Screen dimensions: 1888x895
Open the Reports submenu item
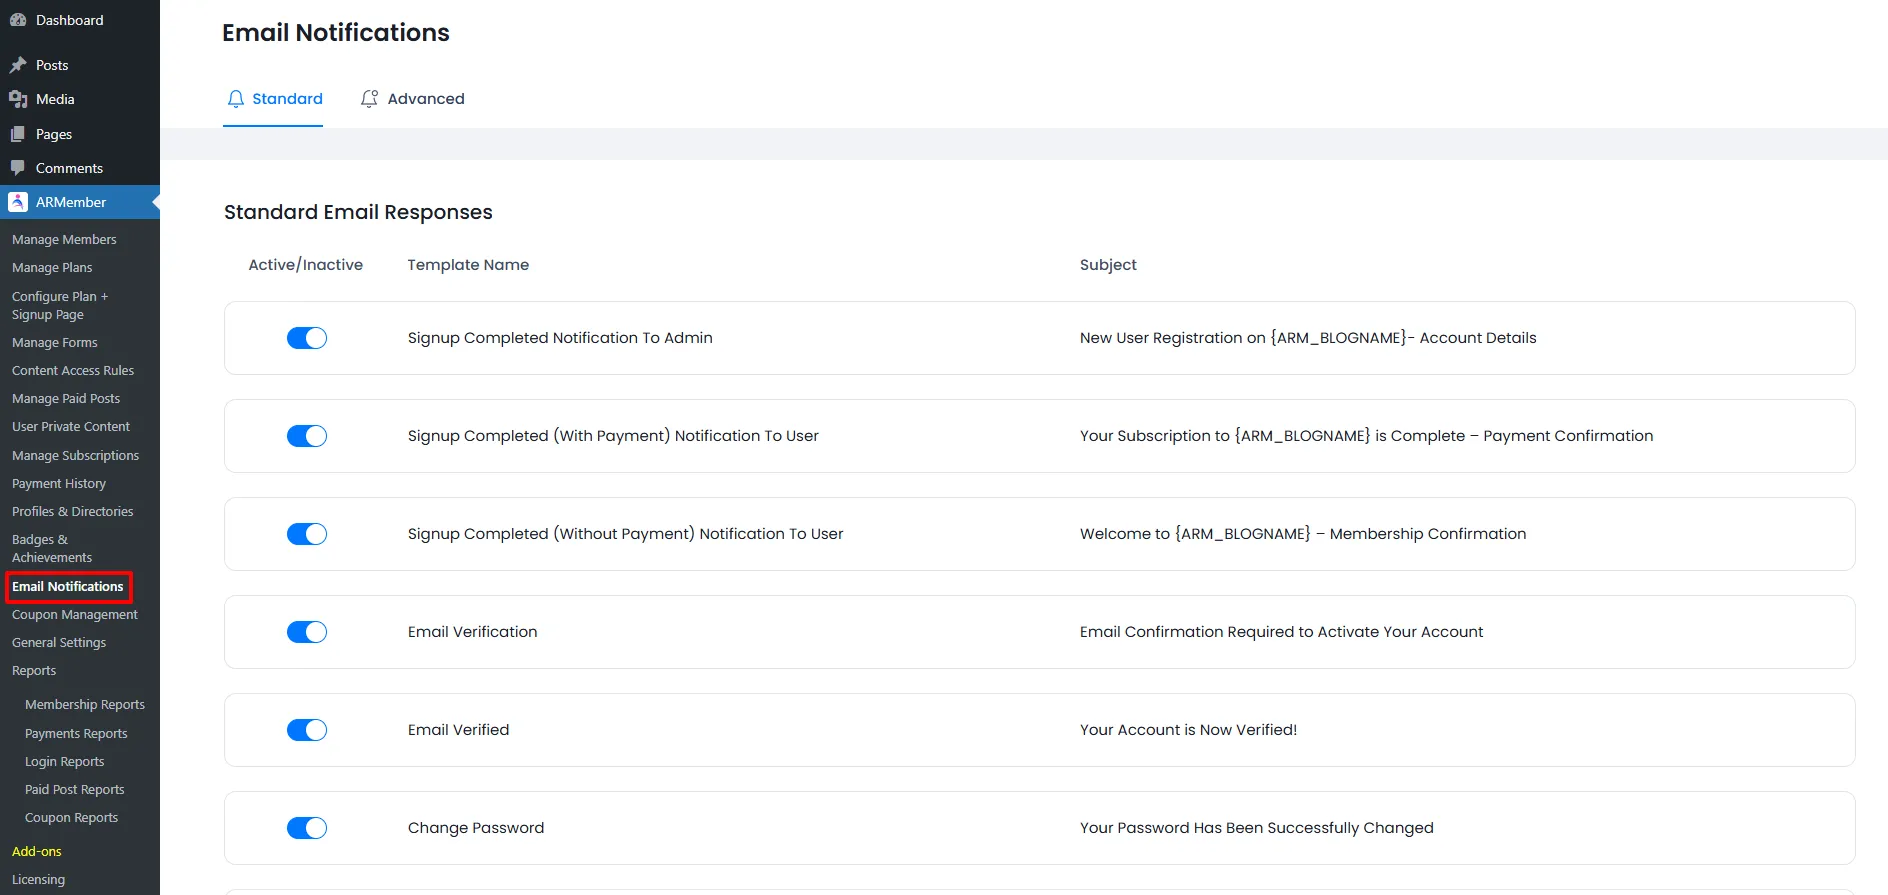point(34,671)
